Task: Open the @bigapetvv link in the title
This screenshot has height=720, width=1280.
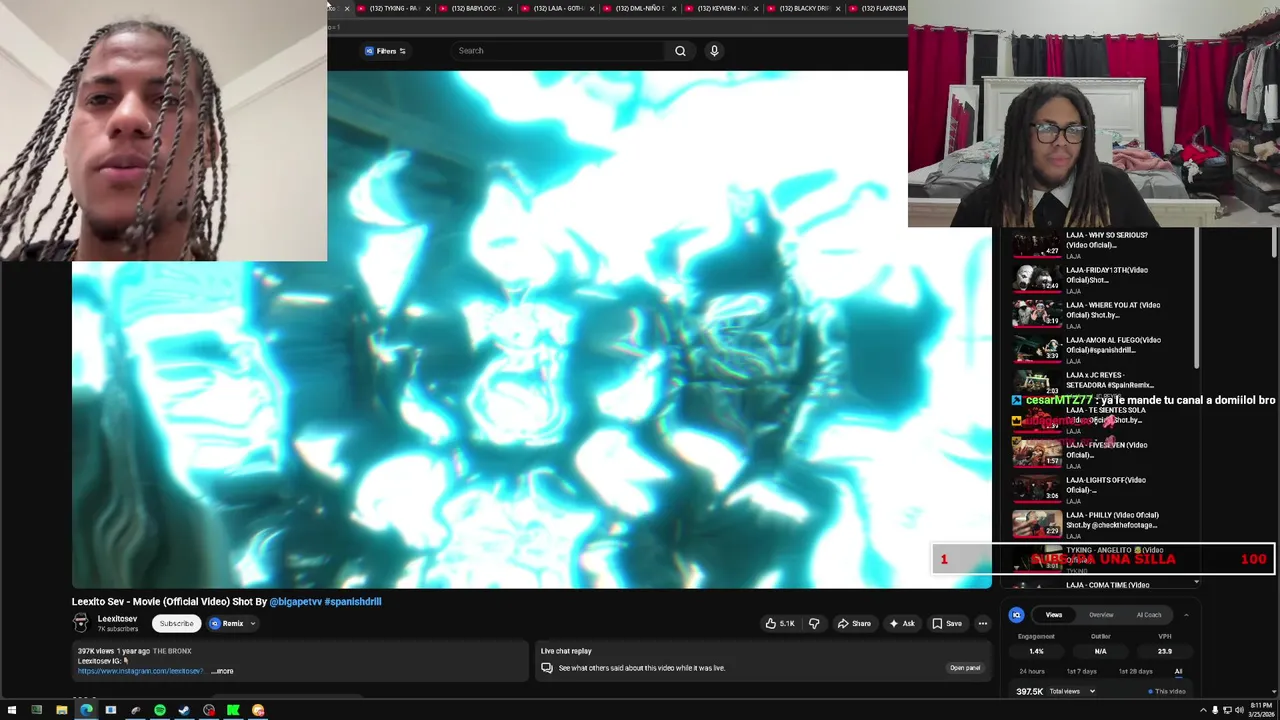Action: pos(295,602)
